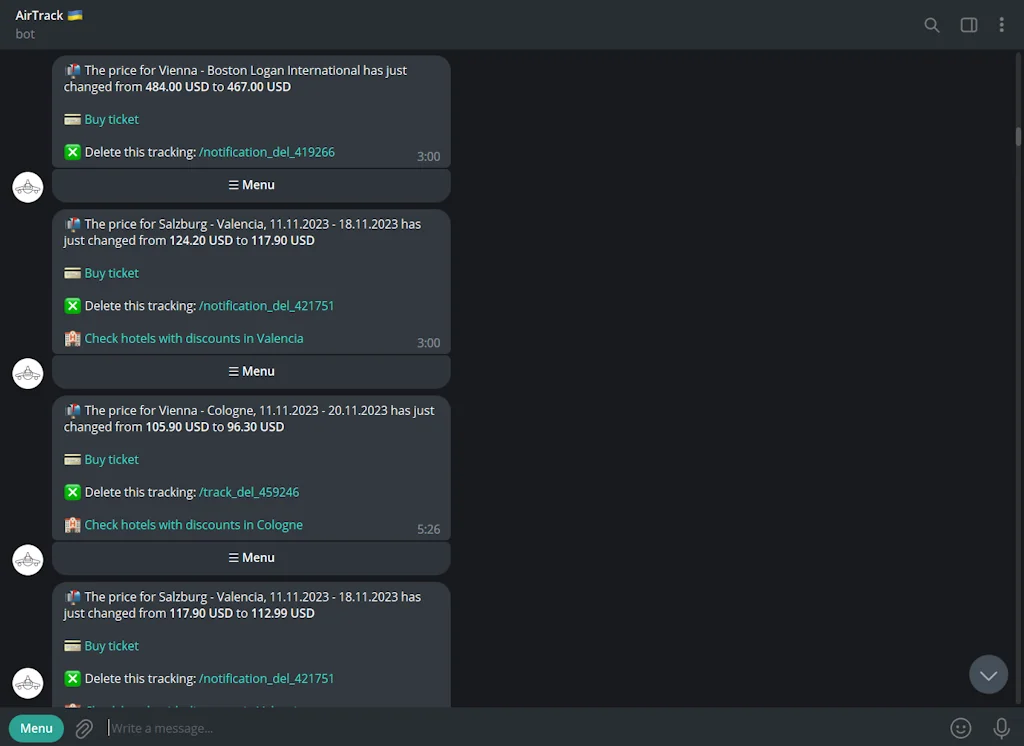Attach a file with the paperclip
The height and width of the screenshot is (746, 1024).
point(84,728)
